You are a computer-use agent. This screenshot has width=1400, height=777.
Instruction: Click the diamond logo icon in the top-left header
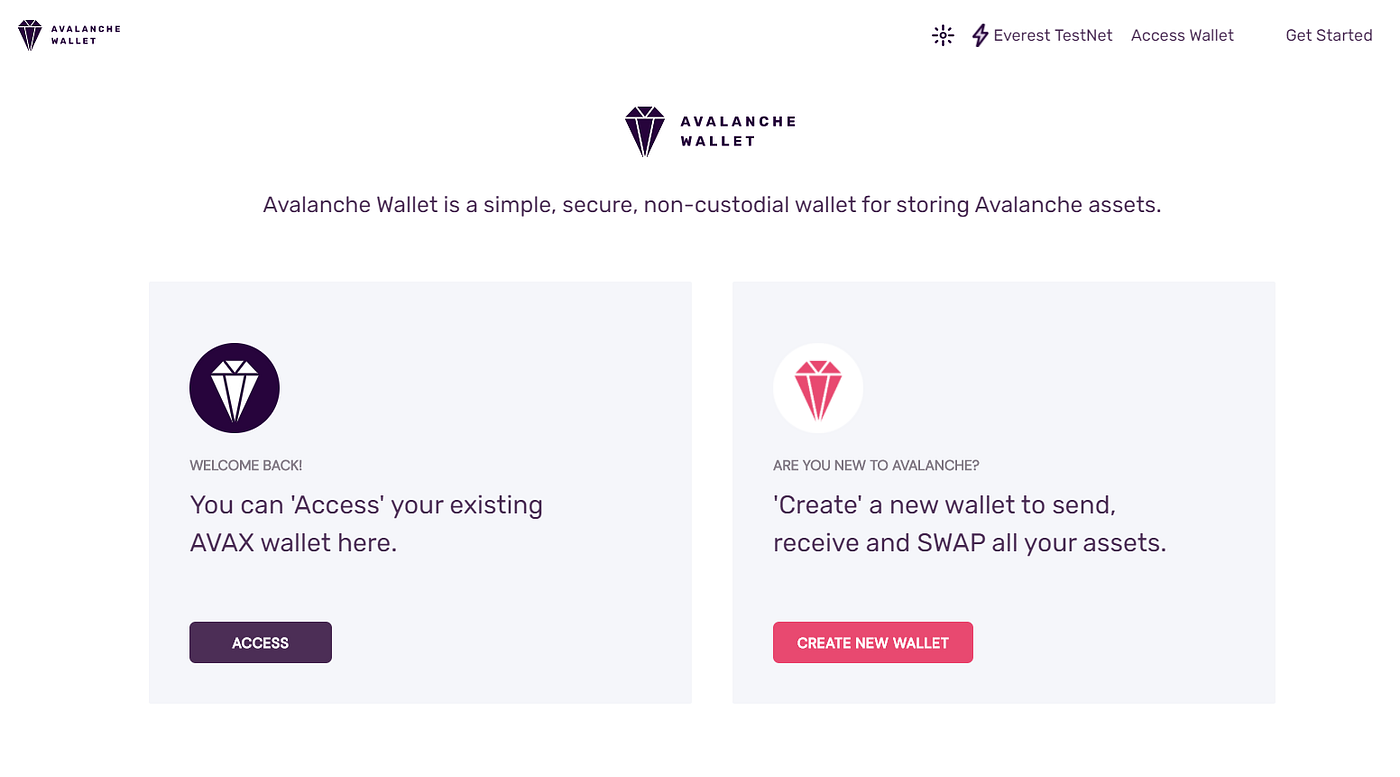[30, 35]
